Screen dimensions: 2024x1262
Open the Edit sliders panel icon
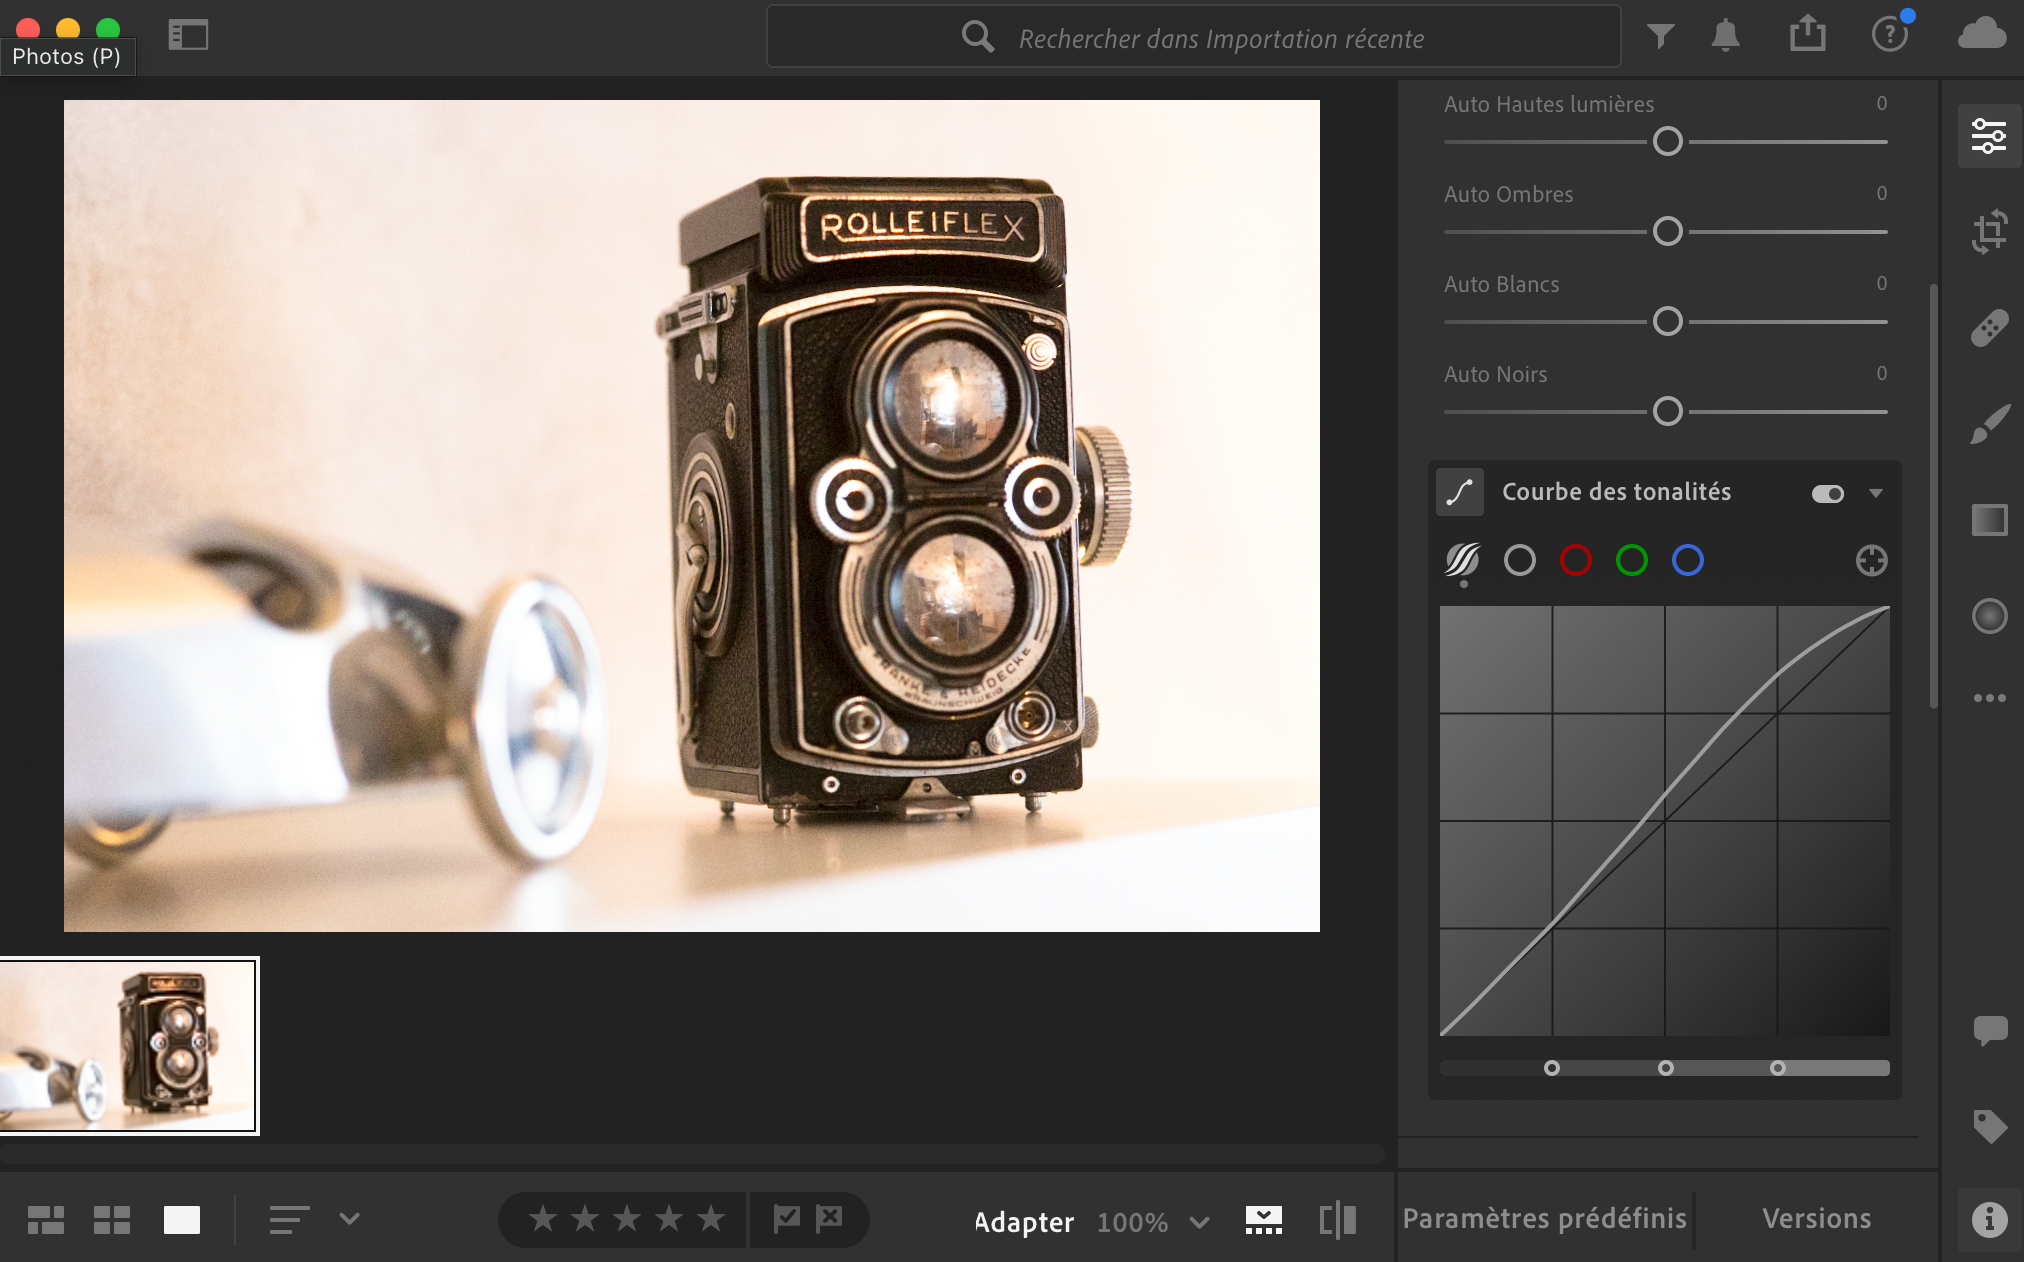coord(1989,136)
